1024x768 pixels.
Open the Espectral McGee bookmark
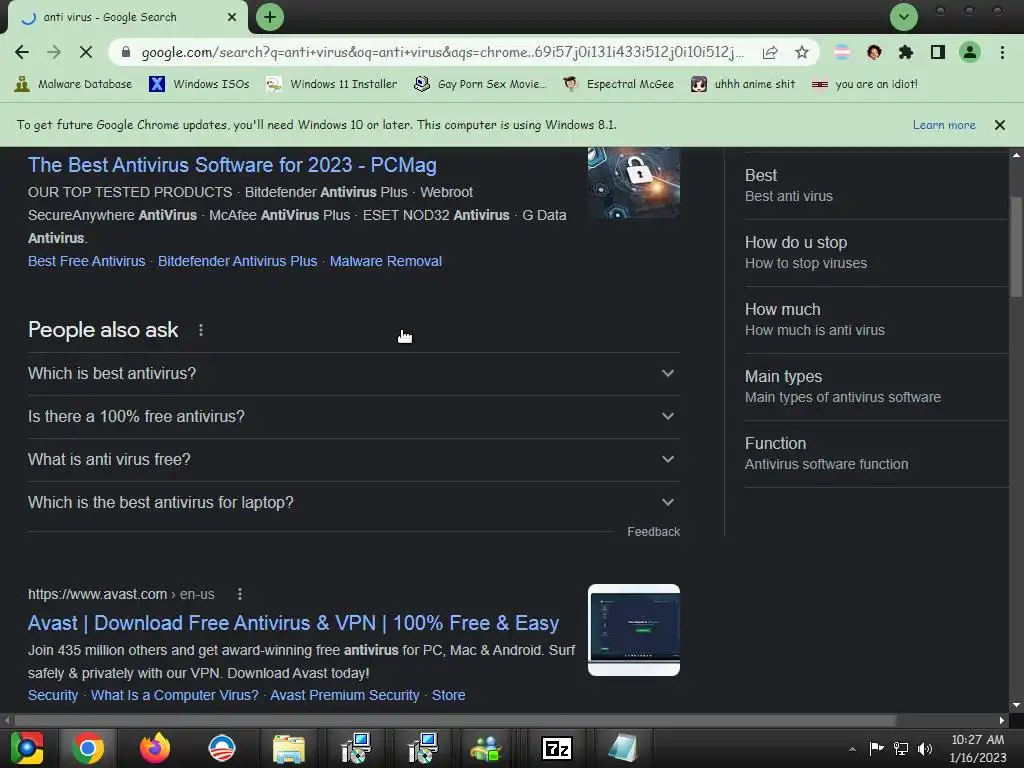point(618,84)
